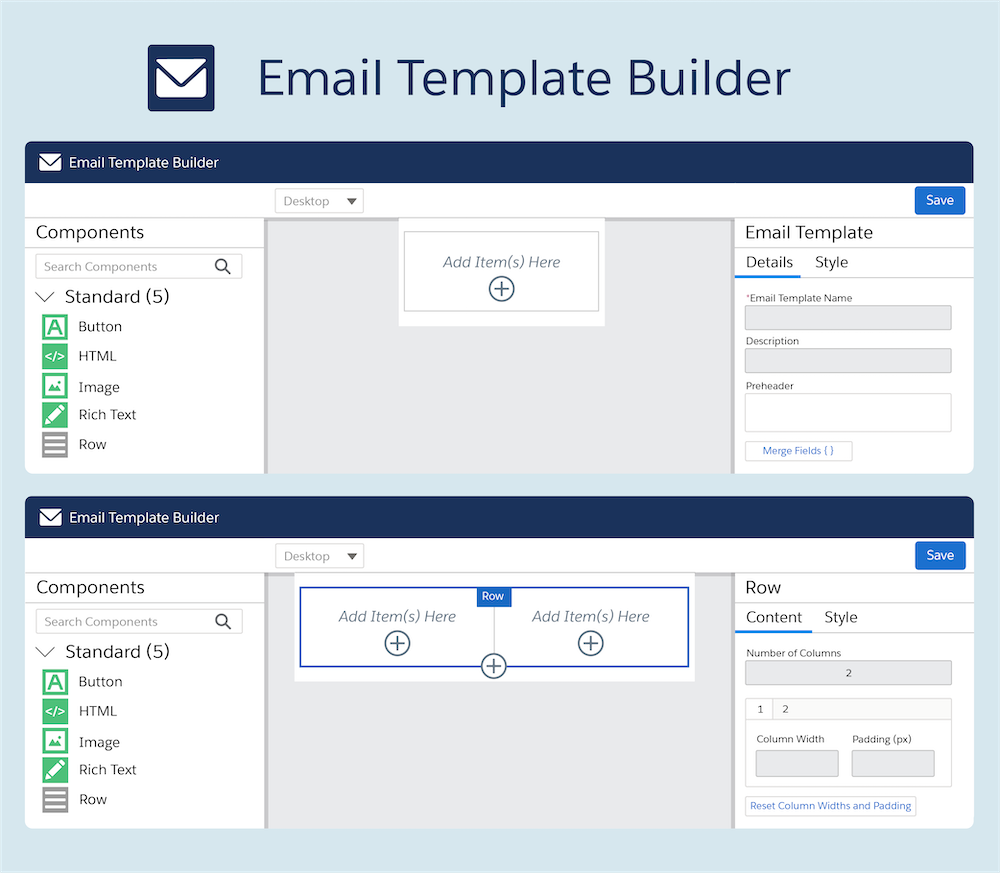Open the Desktop viewport dropdown

(318, 200)
